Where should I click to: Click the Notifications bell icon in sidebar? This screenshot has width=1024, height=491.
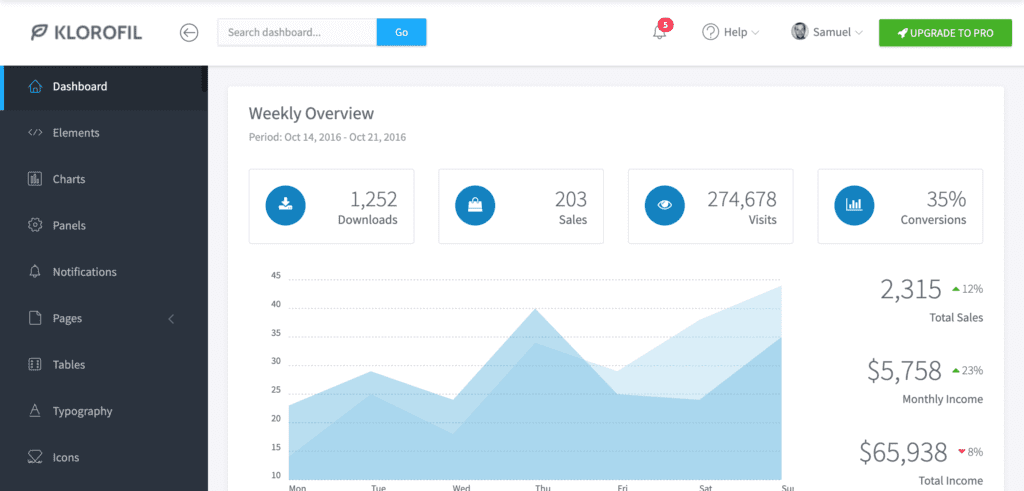[x=35, y=272]
